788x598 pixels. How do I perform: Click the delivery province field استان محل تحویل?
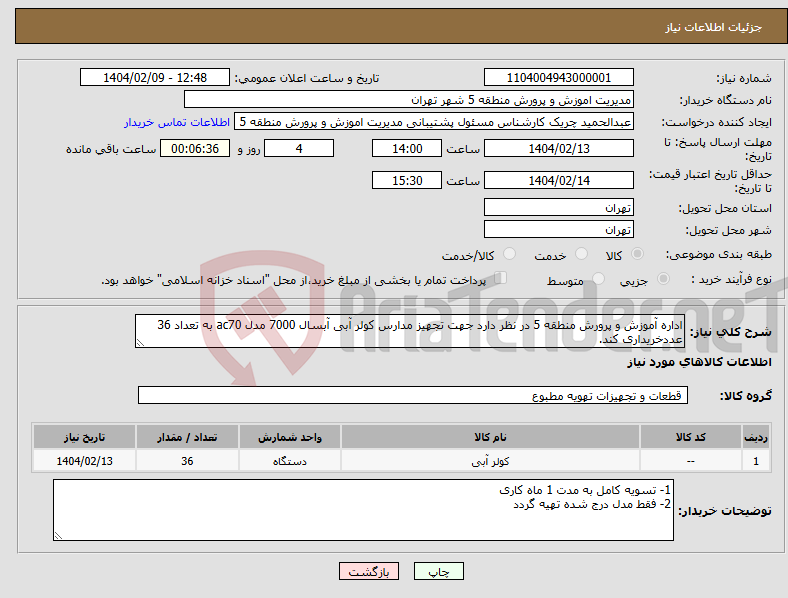558,207
